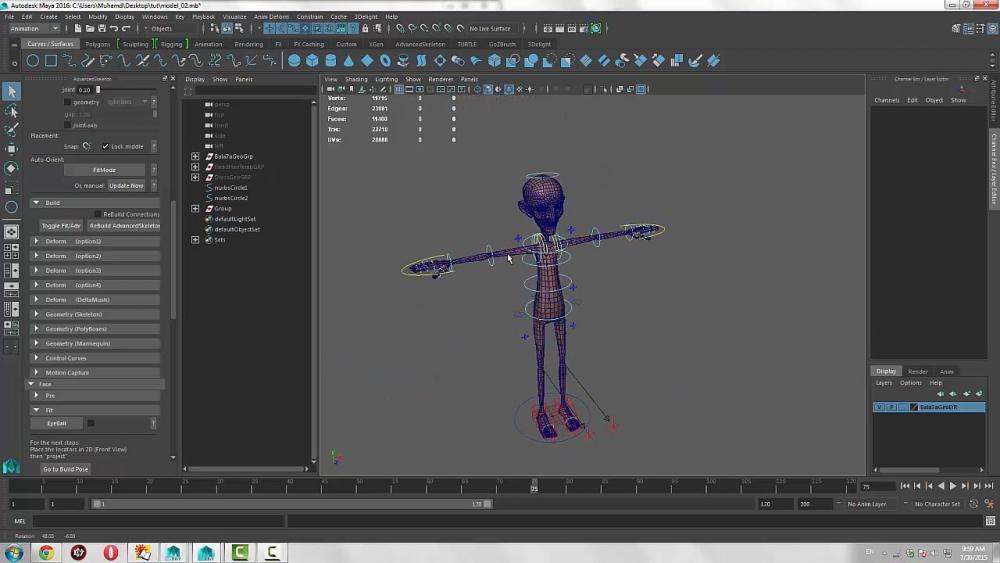Click the Go to Build Pose button
The width and height of the screenshot is (1000, 563).
coord(65,469)
